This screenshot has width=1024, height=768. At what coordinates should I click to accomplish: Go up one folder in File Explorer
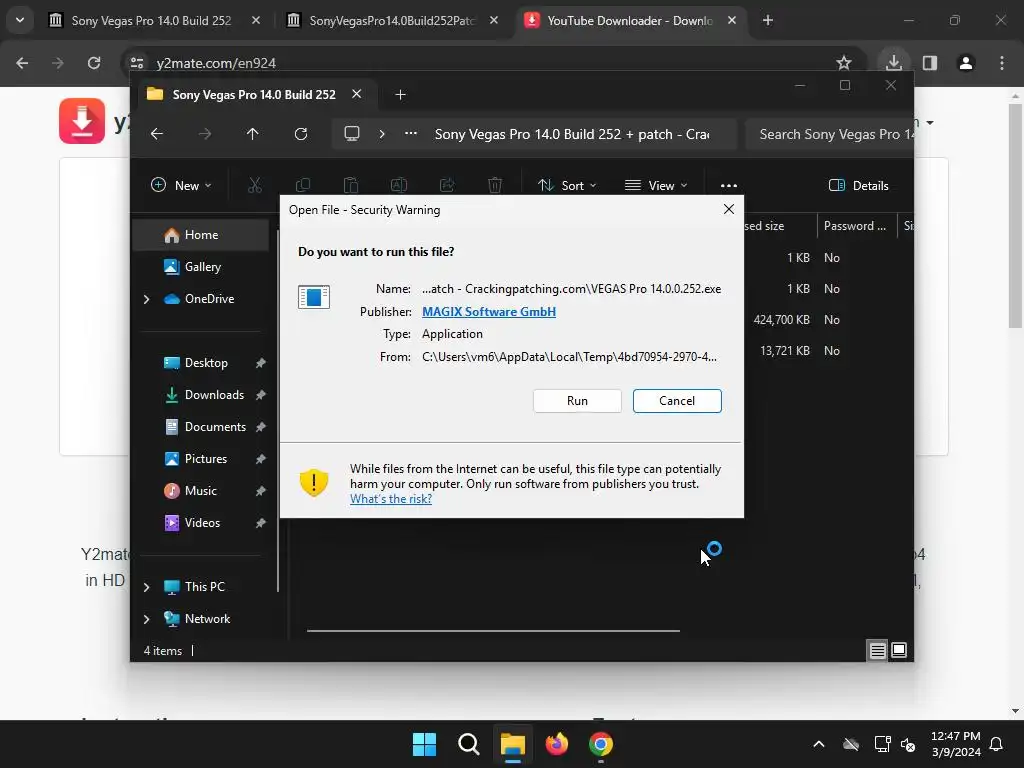pyautogui.click(x=252, y=134)
